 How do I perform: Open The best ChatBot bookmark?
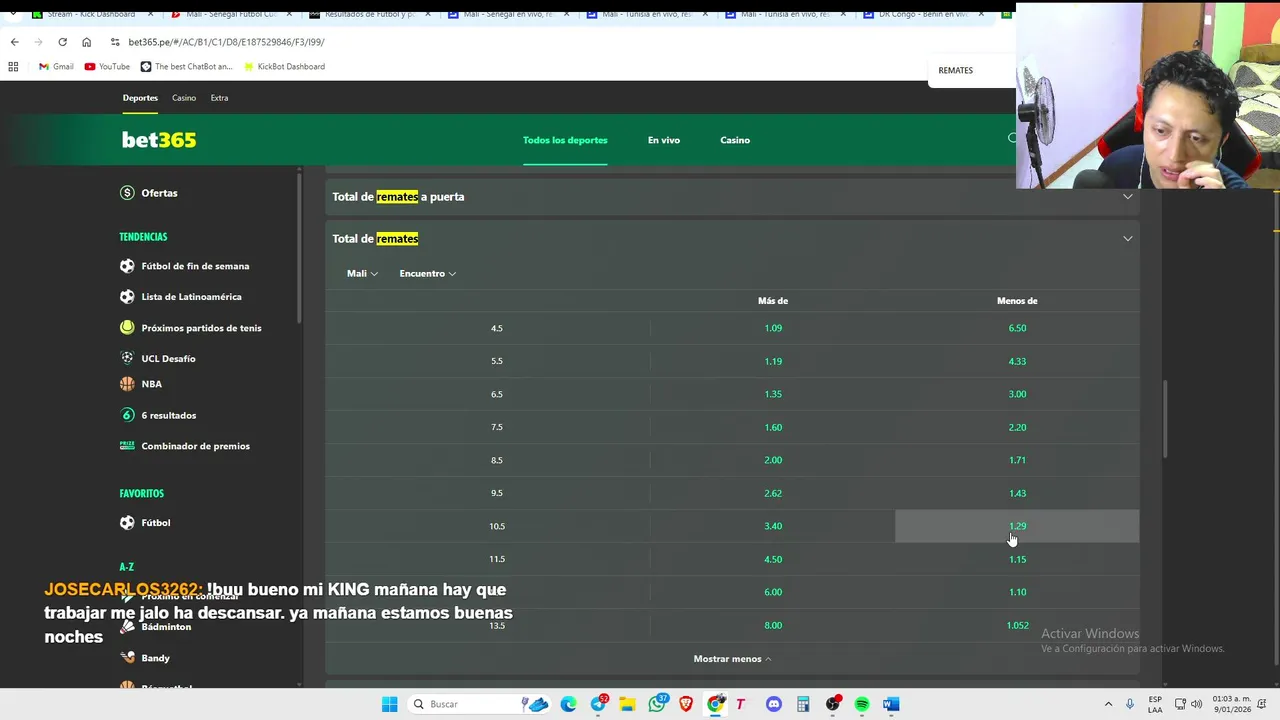point(186,67)
